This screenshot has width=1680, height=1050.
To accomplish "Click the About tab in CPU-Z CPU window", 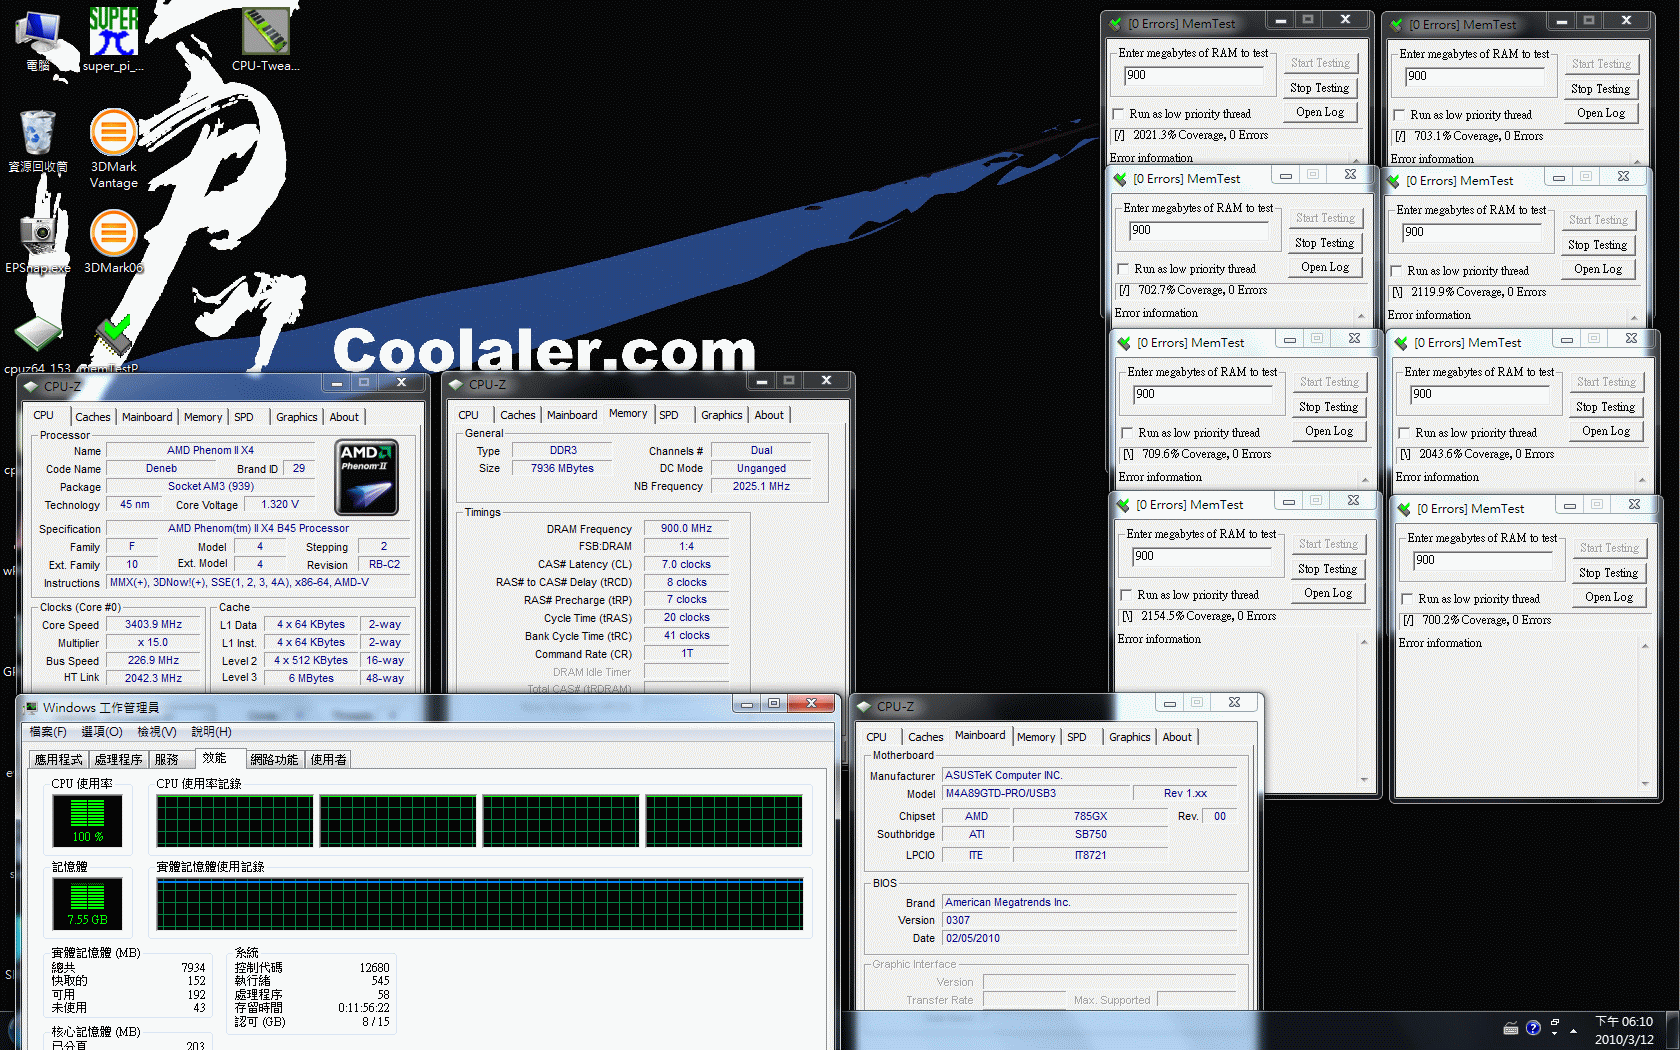I will pos(344,417).
